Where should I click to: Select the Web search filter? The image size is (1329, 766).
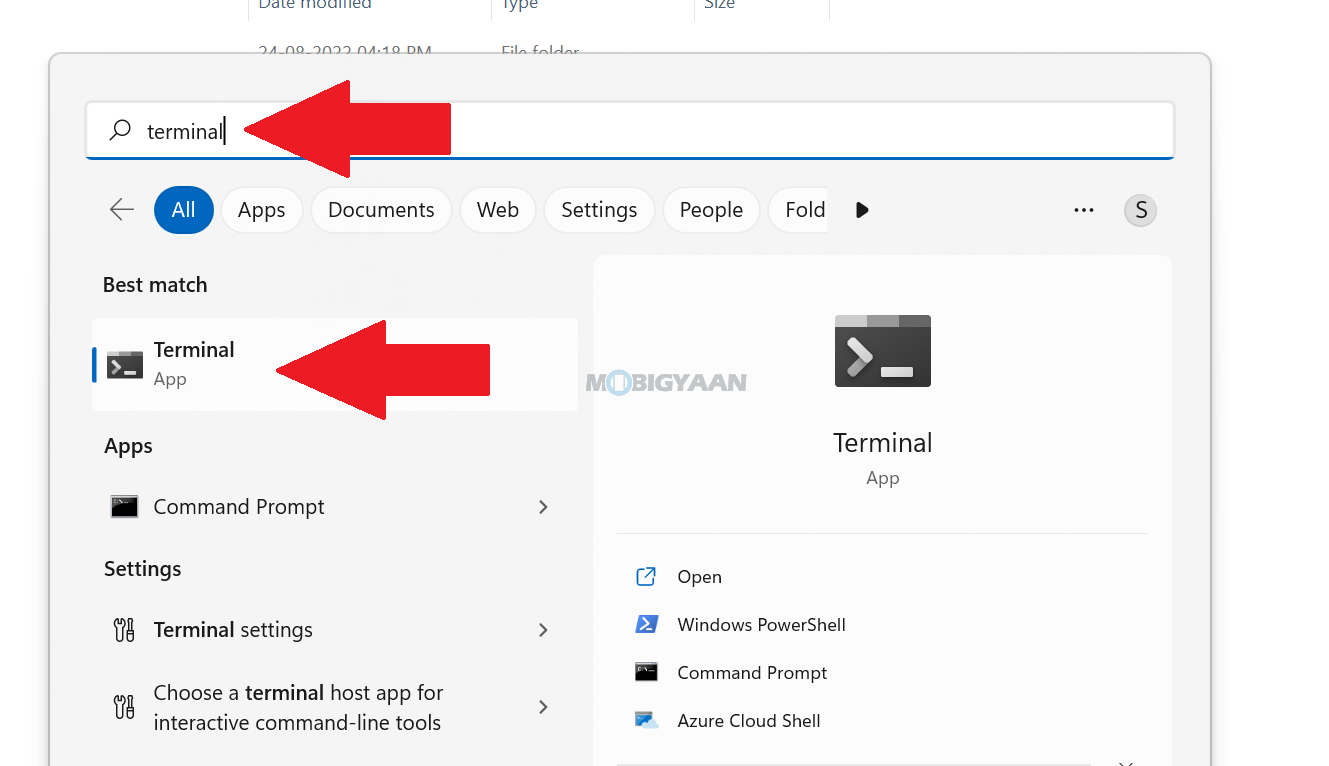(x=497, y=210)
